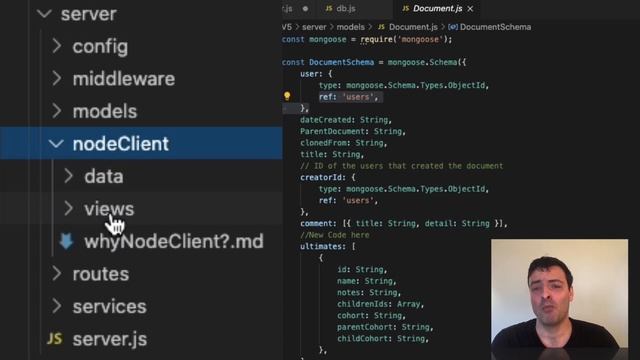Expand the models folder chevron
This screenshot has height=360, width=640.
click(57, 111)
